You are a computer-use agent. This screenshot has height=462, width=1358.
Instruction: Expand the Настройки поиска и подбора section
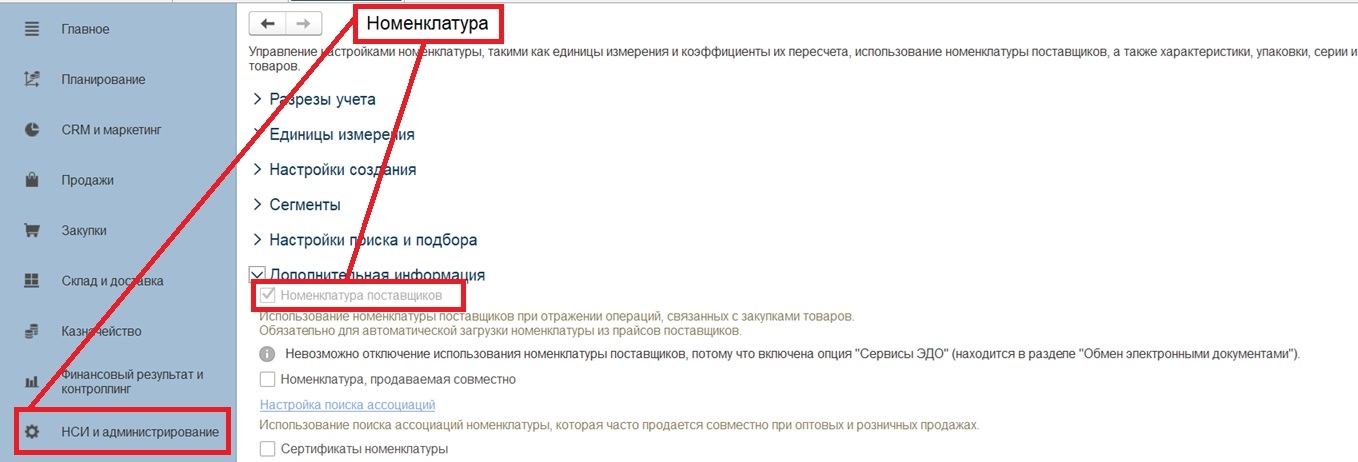pos(258,240)
